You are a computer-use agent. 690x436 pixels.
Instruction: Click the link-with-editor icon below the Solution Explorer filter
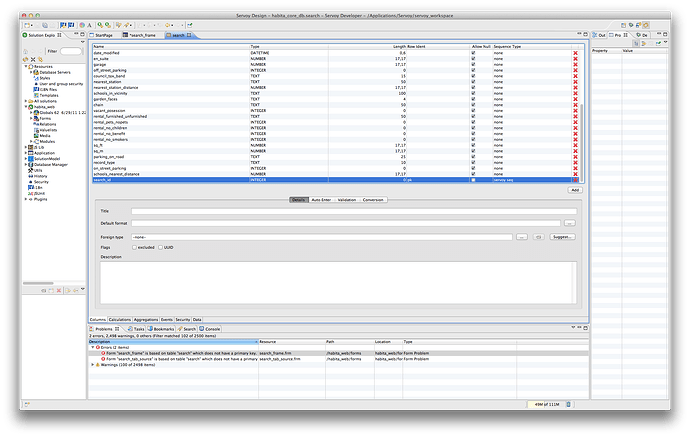click(x=40, y=59)
